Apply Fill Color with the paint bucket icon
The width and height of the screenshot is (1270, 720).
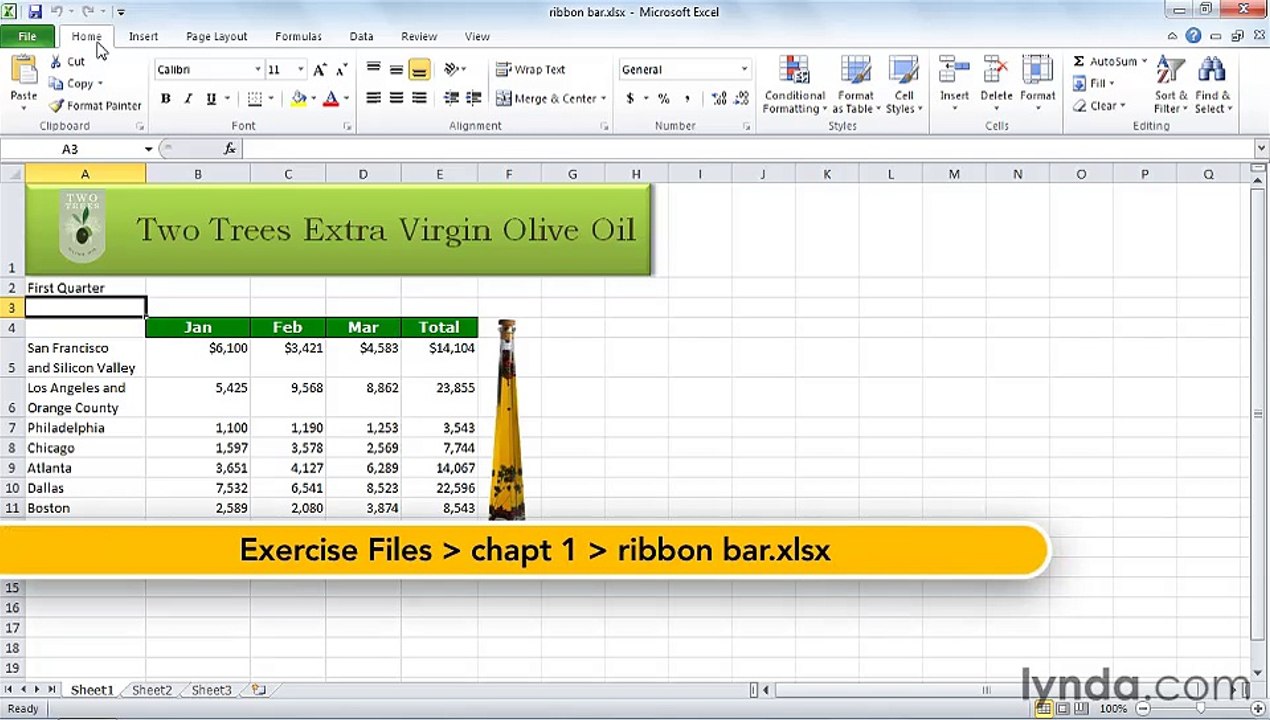[x=298, y=99]
